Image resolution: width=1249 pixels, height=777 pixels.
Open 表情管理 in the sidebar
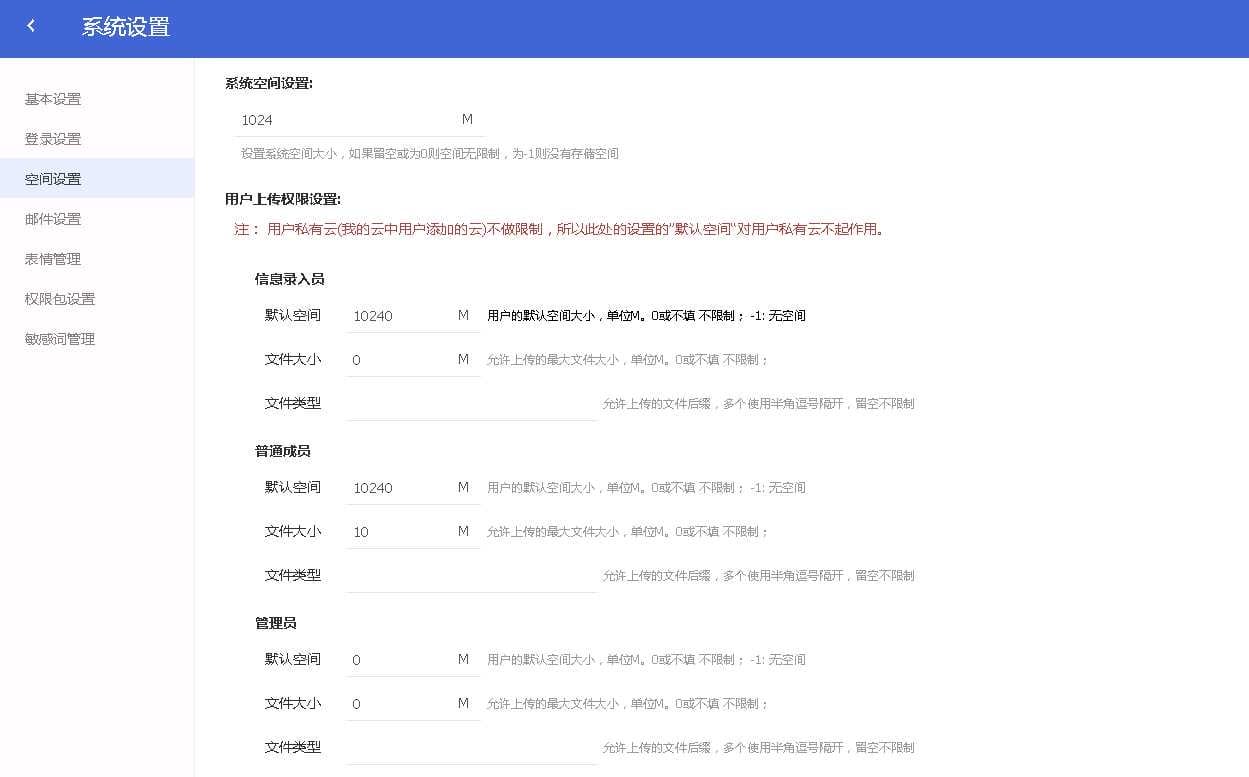point(53,259)
